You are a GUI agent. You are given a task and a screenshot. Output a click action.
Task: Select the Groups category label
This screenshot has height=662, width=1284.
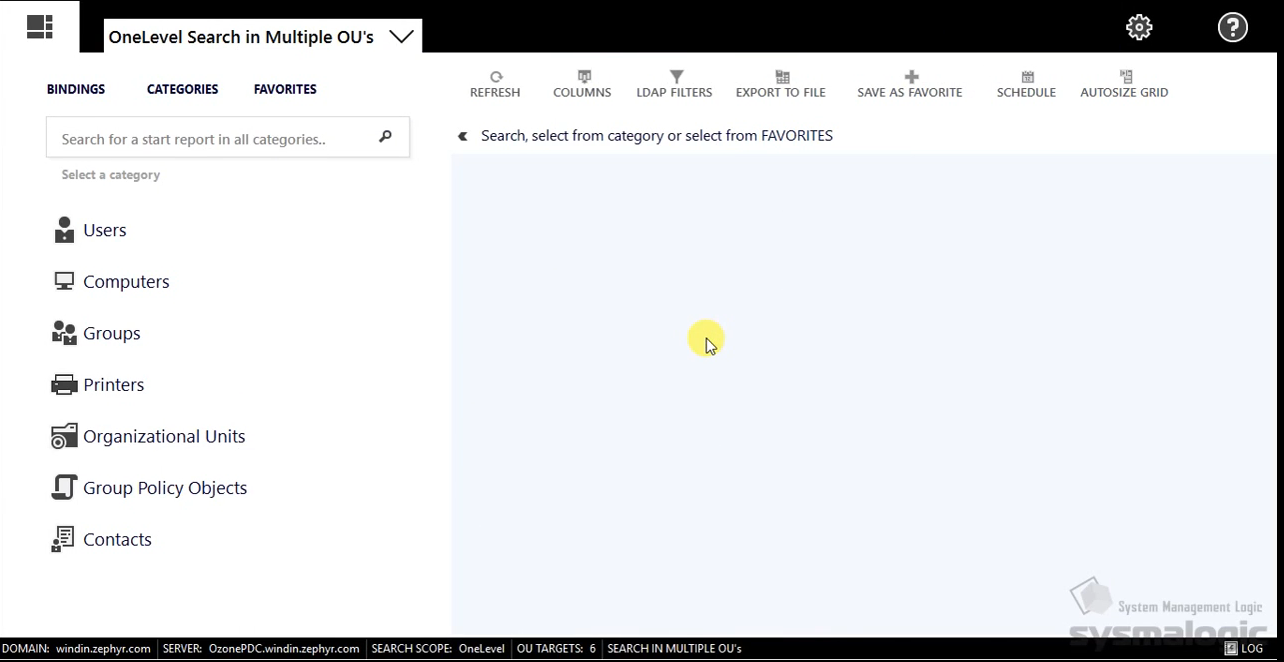click(x=112, y=333)
